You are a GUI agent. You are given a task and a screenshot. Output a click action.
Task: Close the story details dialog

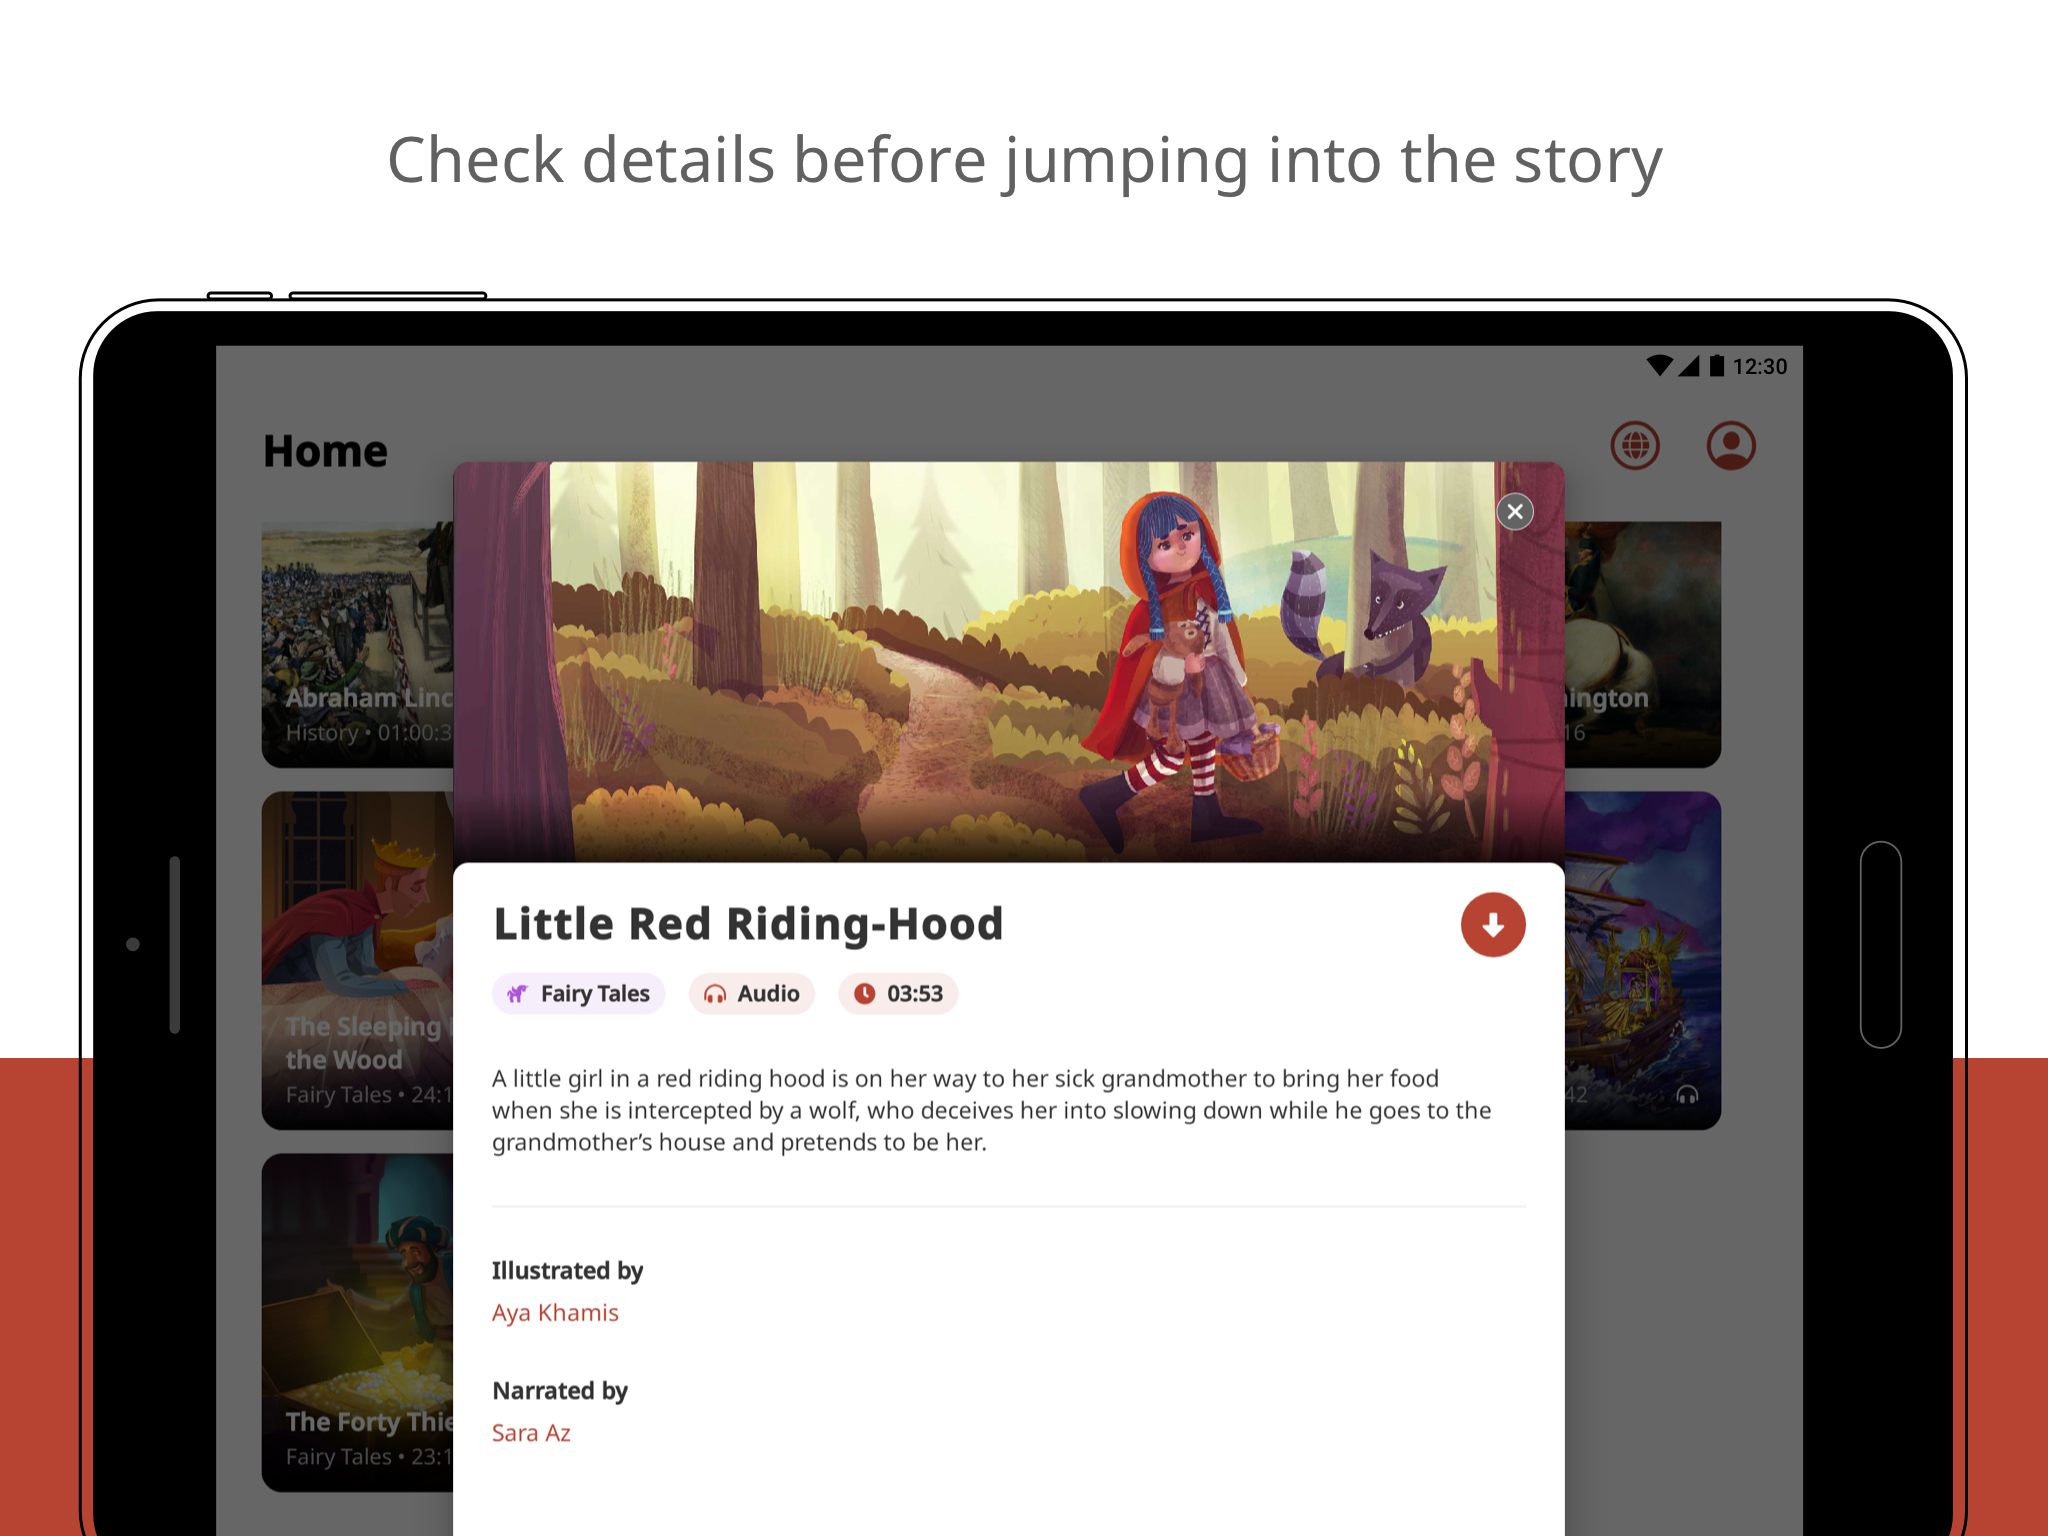coord(1515,512)
